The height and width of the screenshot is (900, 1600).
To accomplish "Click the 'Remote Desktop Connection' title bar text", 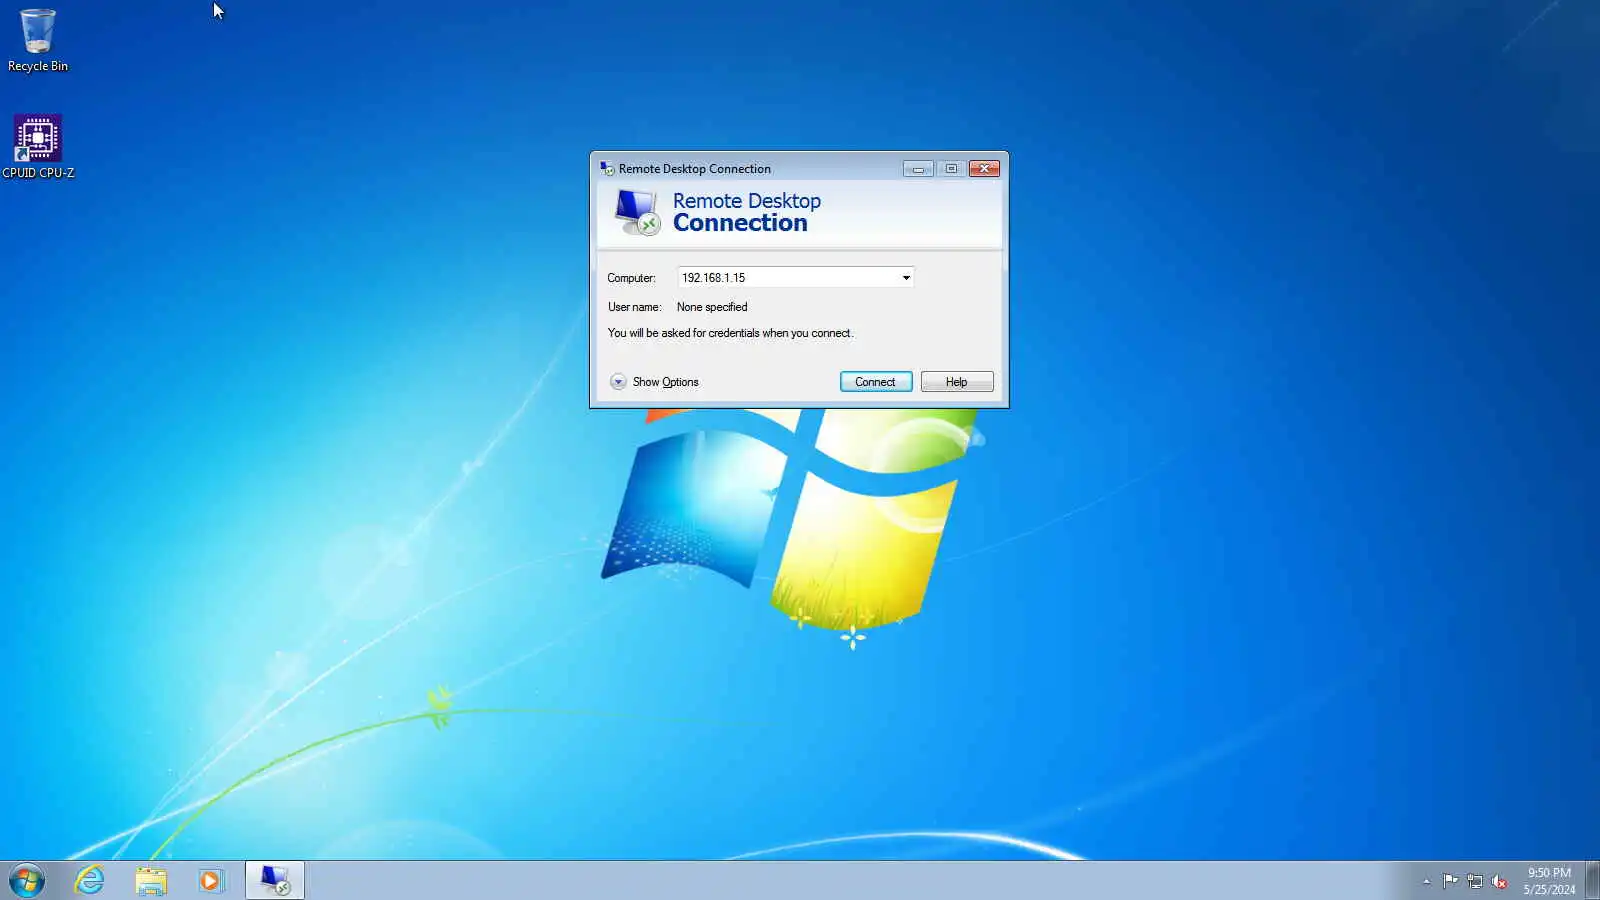I will click(695, 169).
